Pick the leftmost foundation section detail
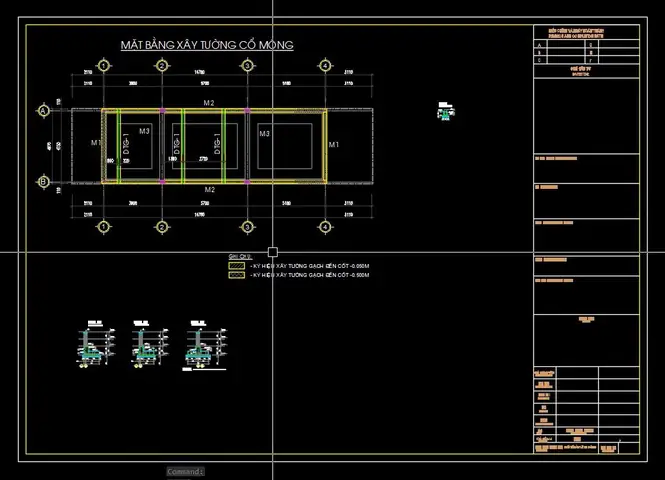 tap(96, 344)
